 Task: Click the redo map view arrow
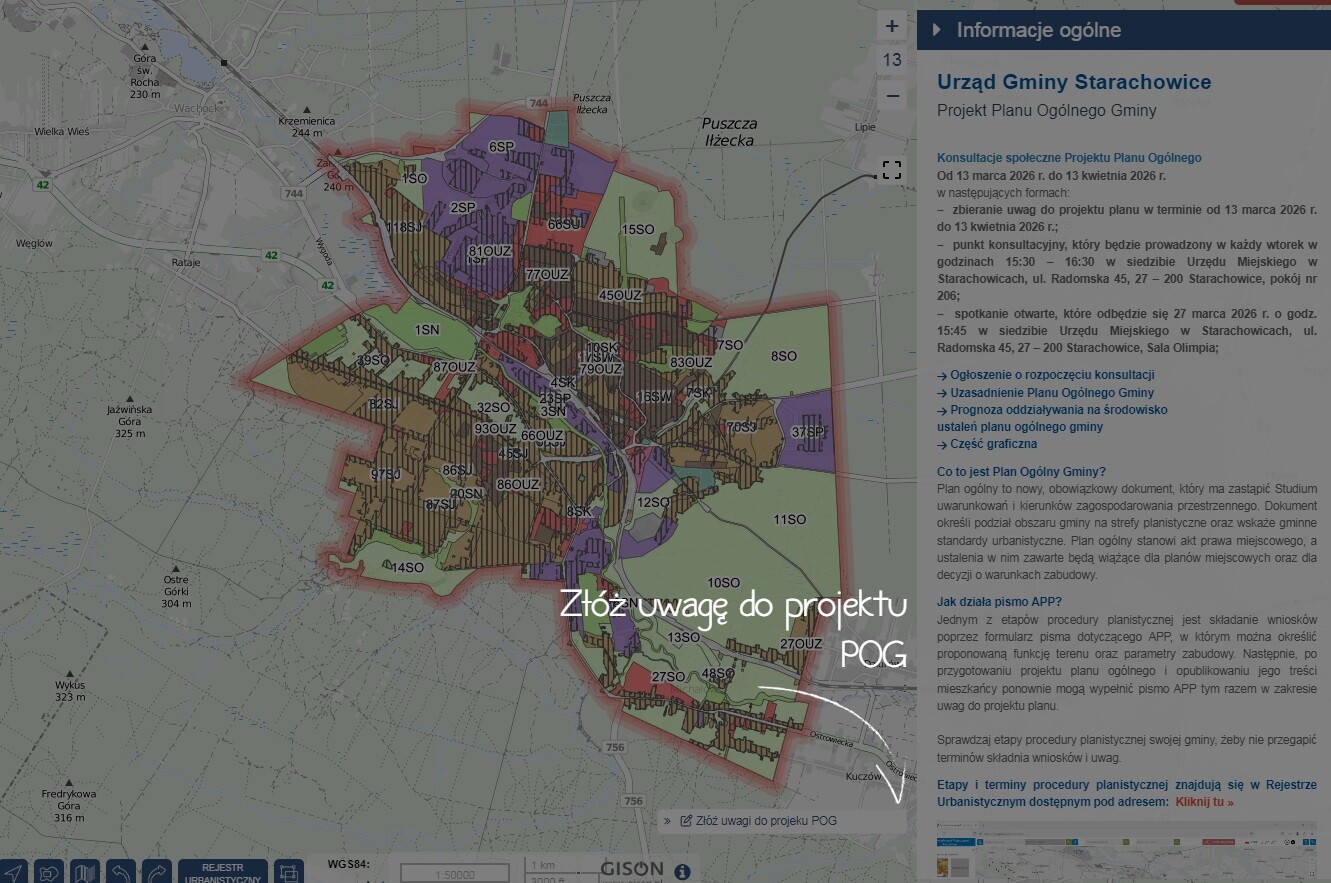(157, 872)
